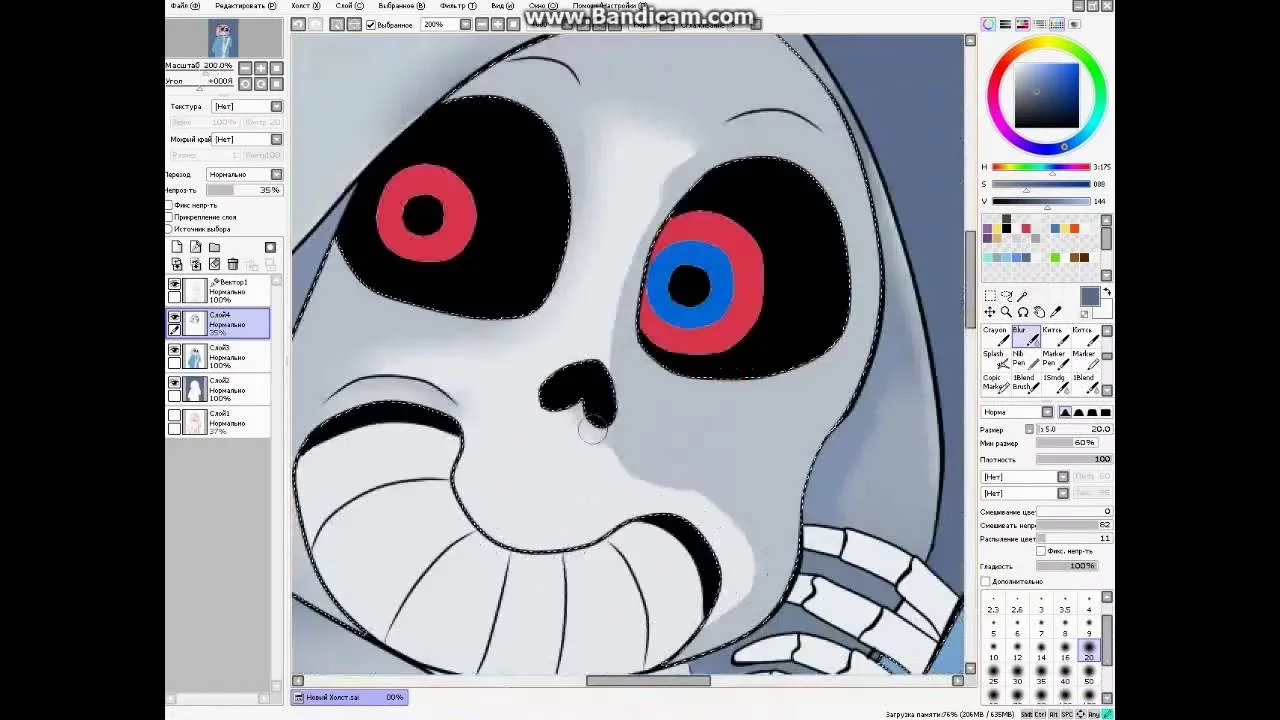Viewport: 1280px width, 720px height.
Task: Open the second brush [Нет] texture dropdown
Action: tap(1025, 493)
